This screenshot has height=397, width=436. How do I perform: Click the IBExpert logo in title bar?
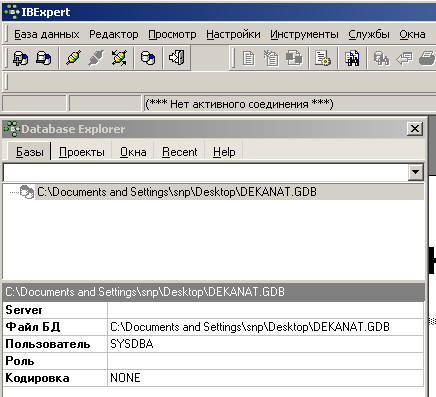[x=12, y=12]
